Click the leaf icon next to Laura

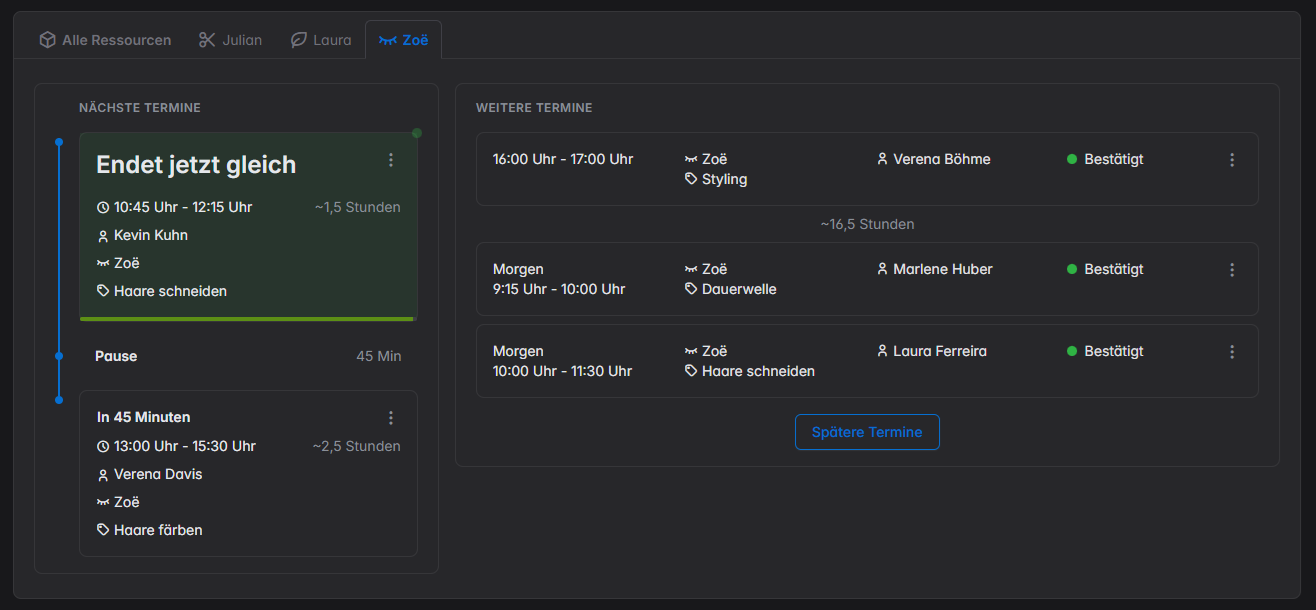(x=298, y=40)
